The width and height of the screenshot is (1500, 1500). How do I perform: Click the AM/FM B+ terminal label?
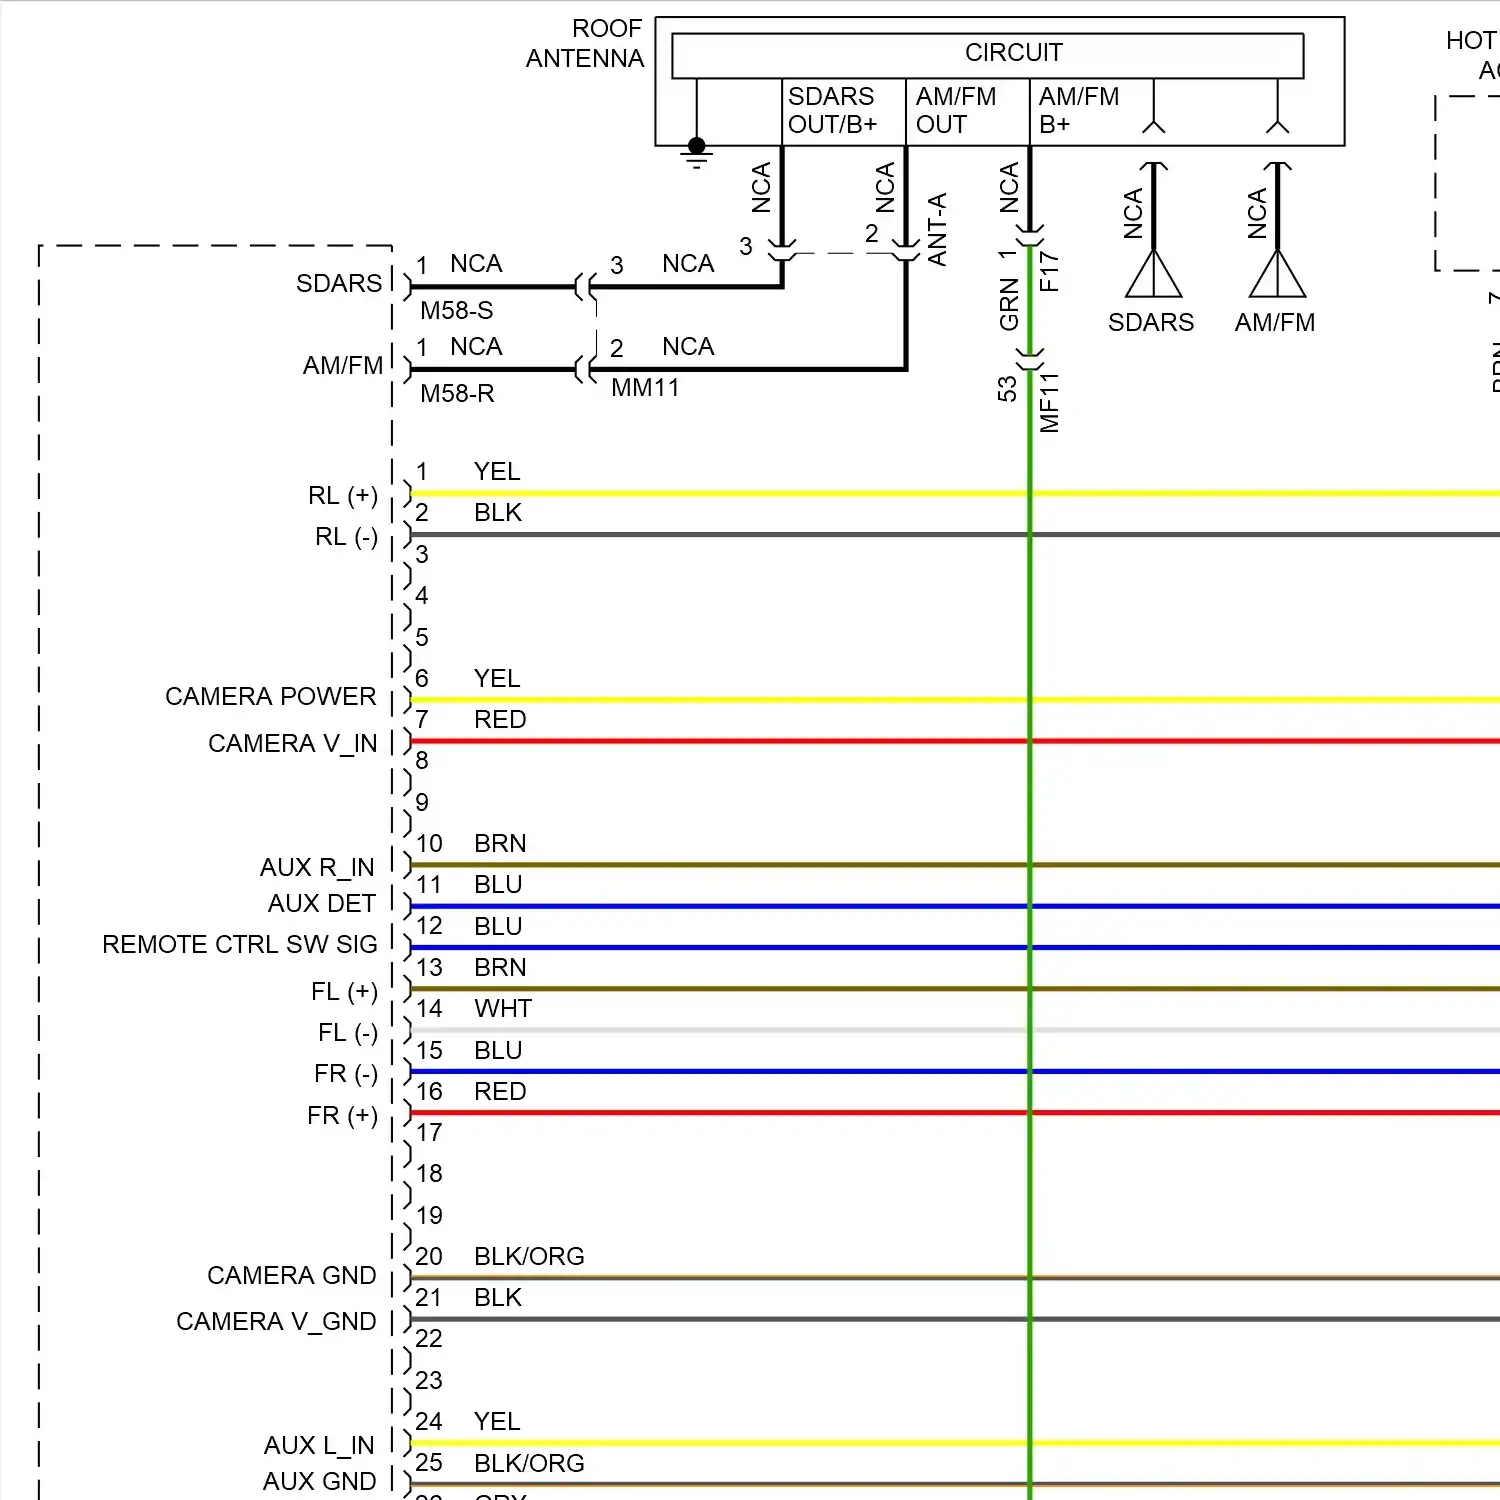[x=1078, y=110]
